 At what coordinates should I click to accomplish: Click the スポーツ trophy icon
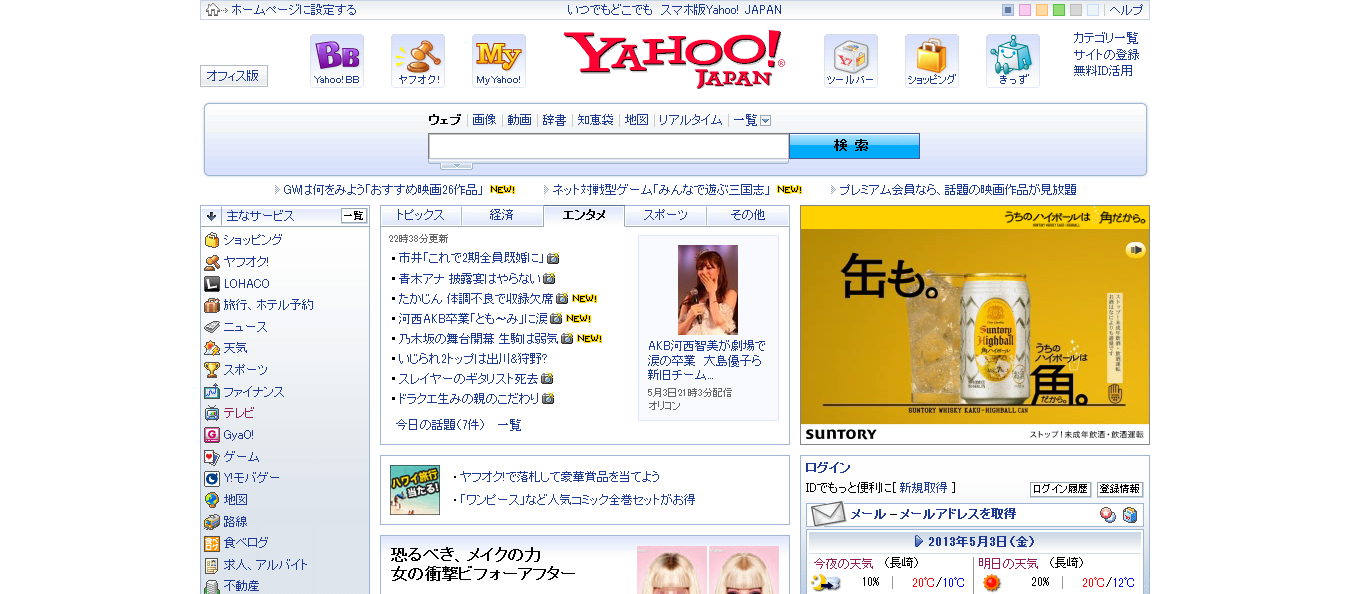pyautogui.click(x=212, y=370)
